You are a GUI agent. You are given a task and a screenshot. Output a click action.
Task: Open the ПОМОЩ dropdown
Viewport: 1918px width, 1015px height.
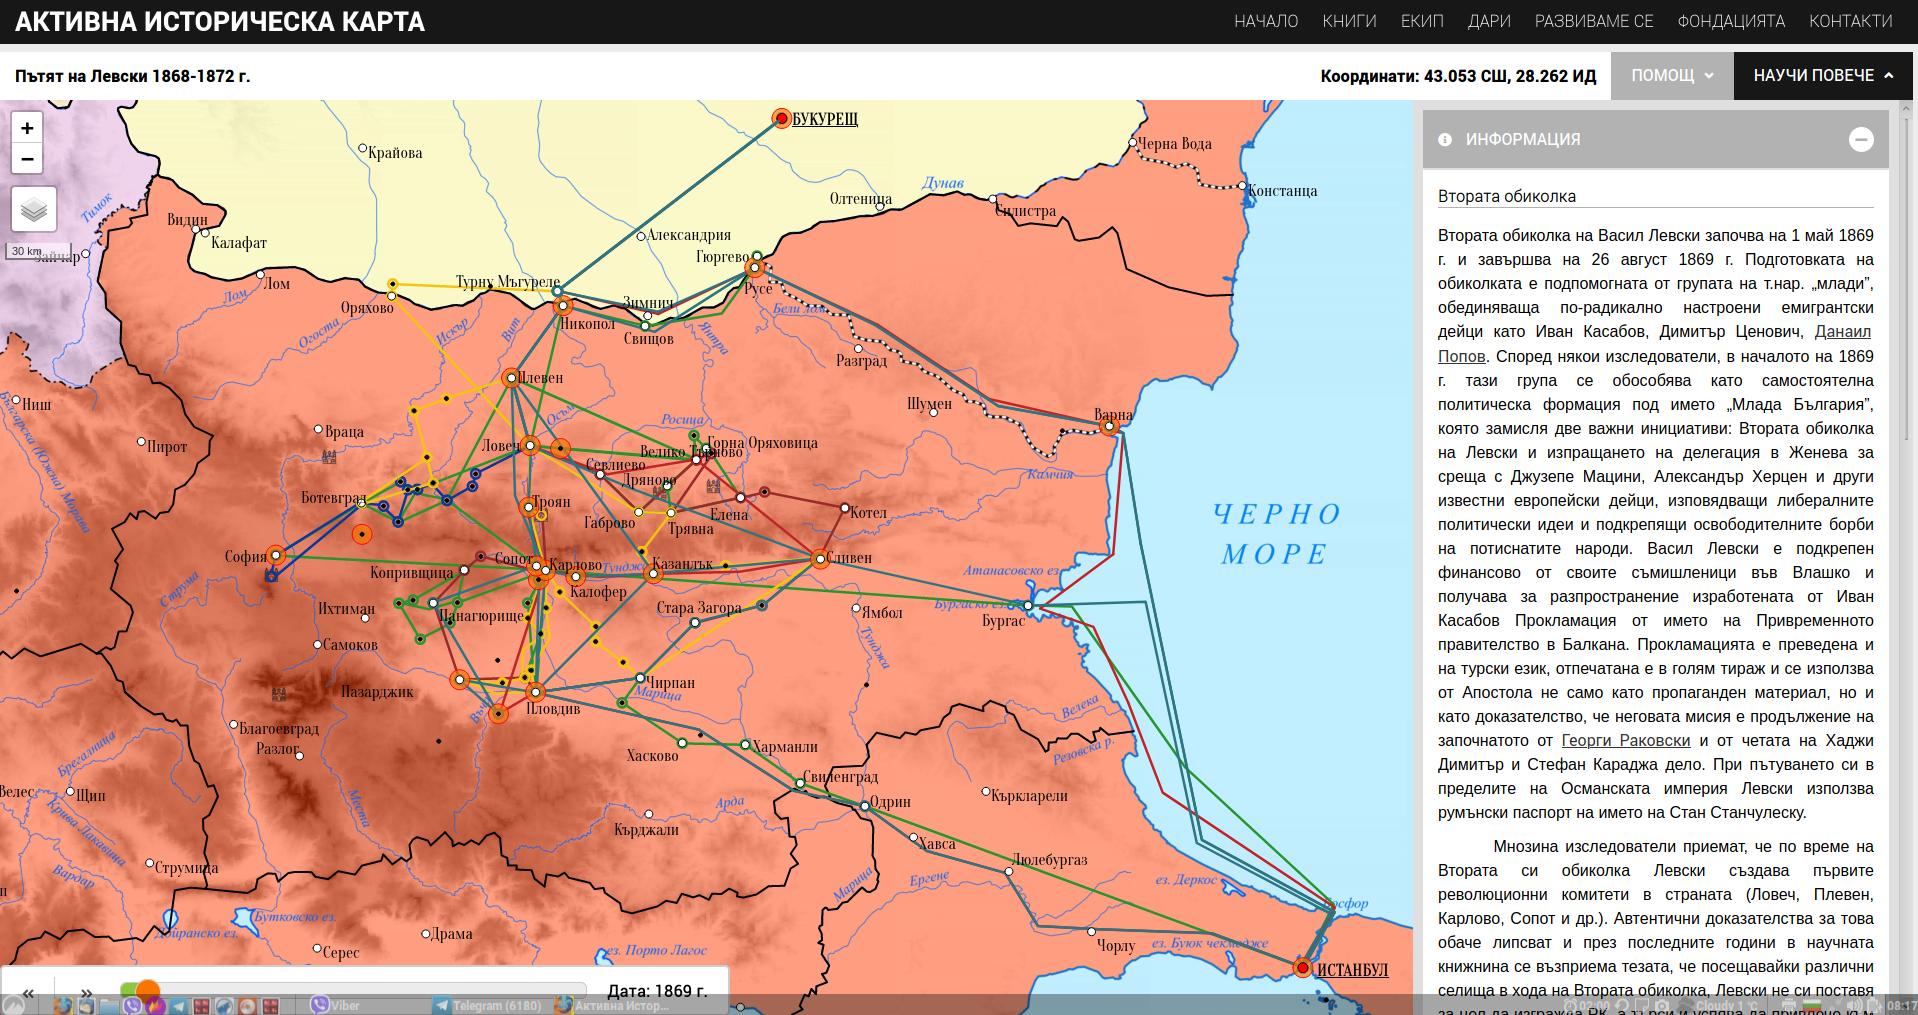[1671, 76]
